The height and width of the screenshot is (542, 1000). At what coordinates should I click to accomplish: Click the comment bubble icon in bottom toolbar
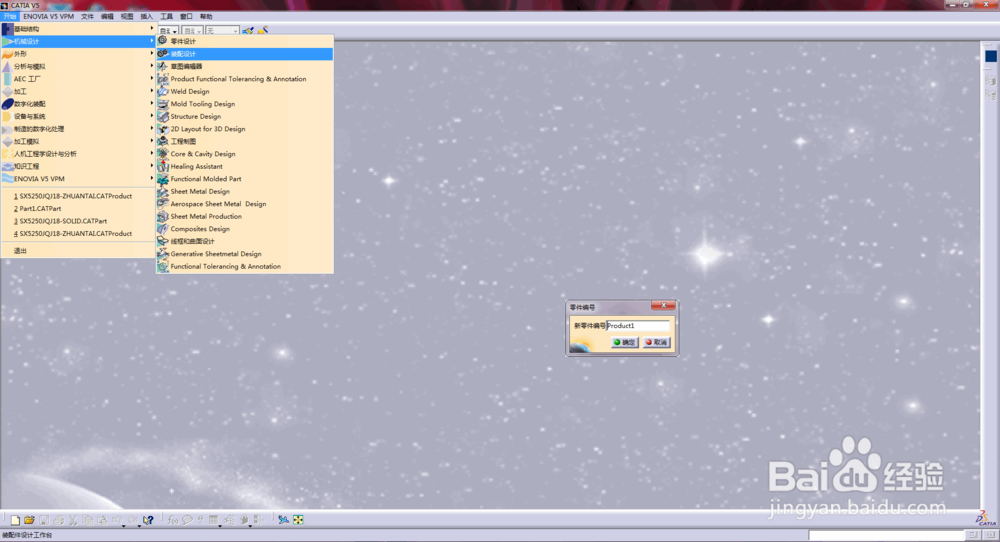coord(187,520)
